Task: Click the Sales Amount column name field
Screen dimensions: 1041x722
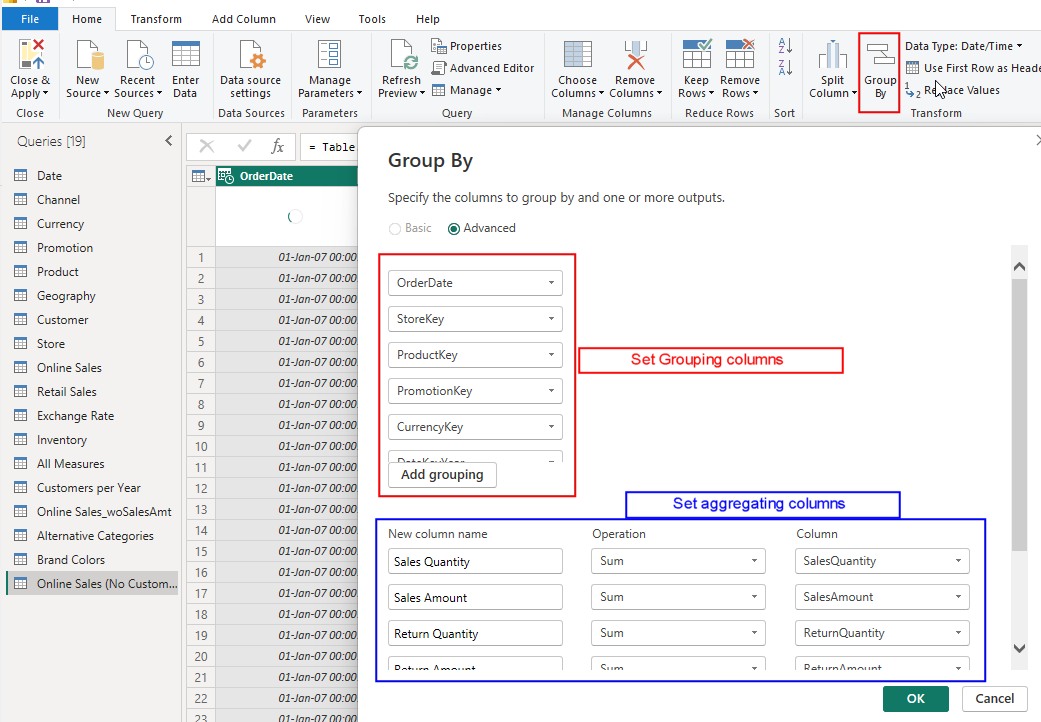Action: point(475,597)
